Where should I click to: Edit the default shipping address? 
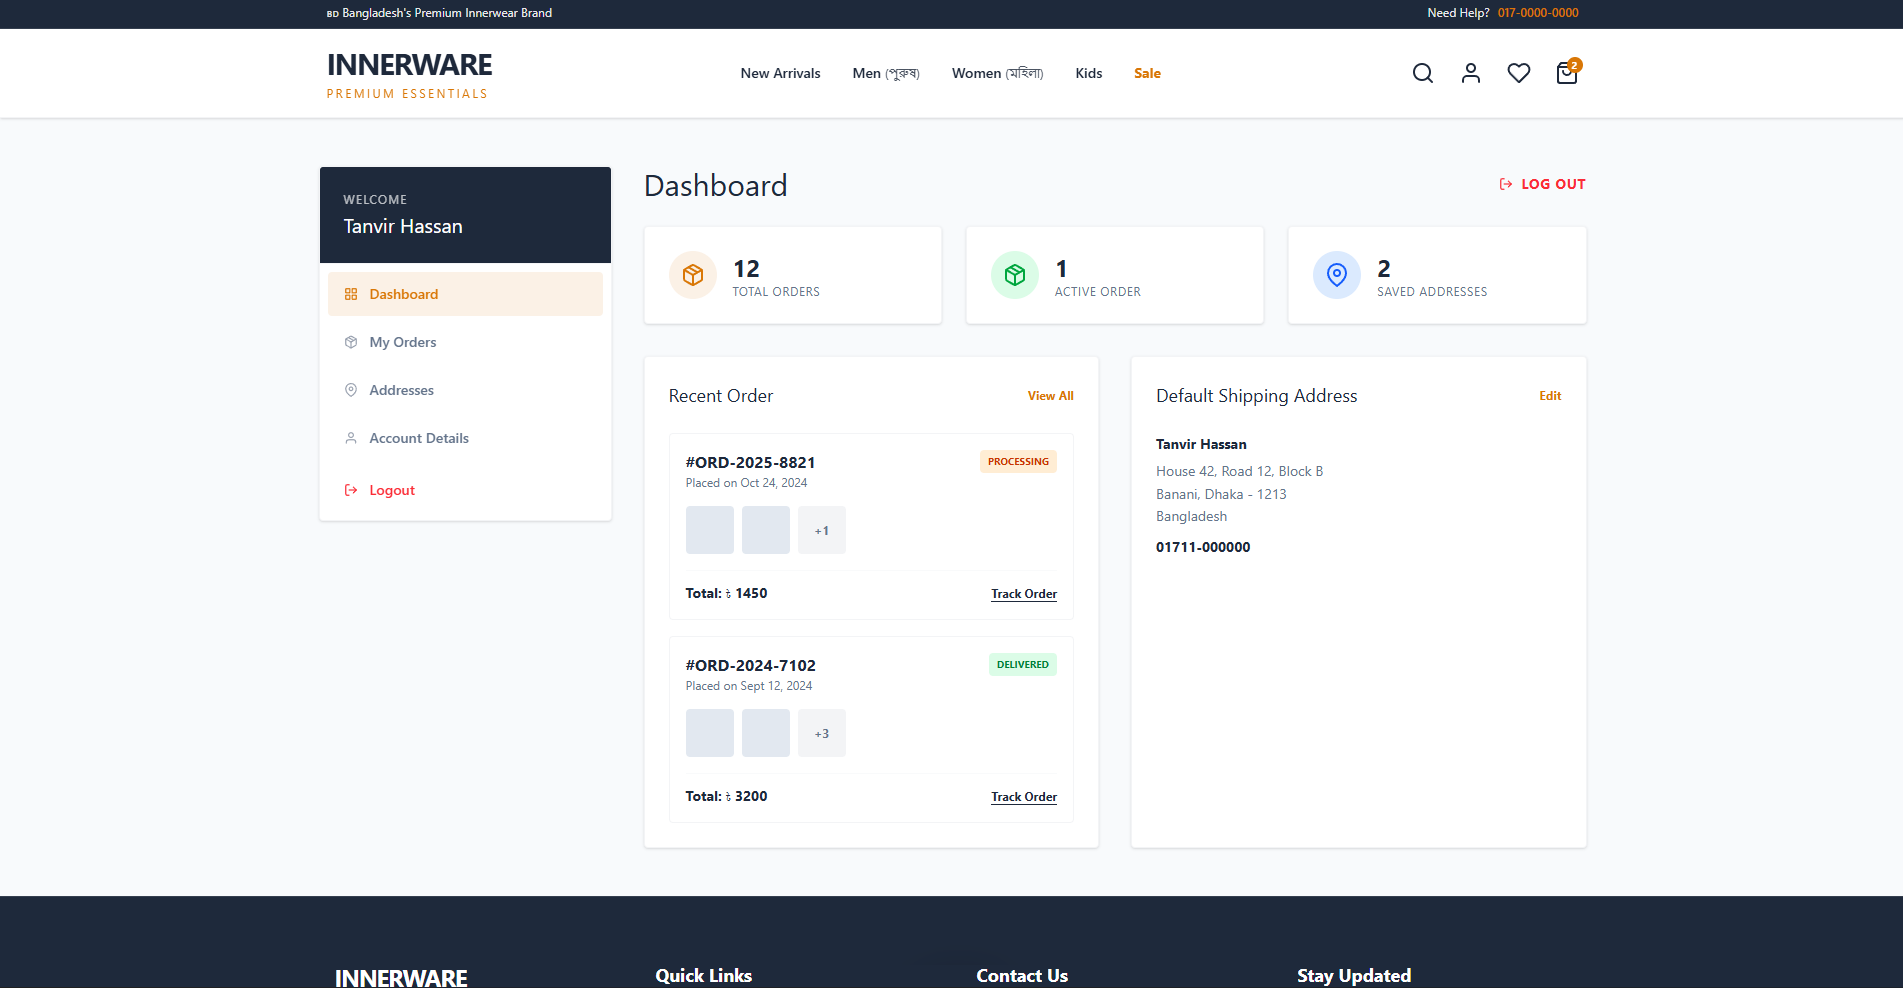coord(1550,396)
